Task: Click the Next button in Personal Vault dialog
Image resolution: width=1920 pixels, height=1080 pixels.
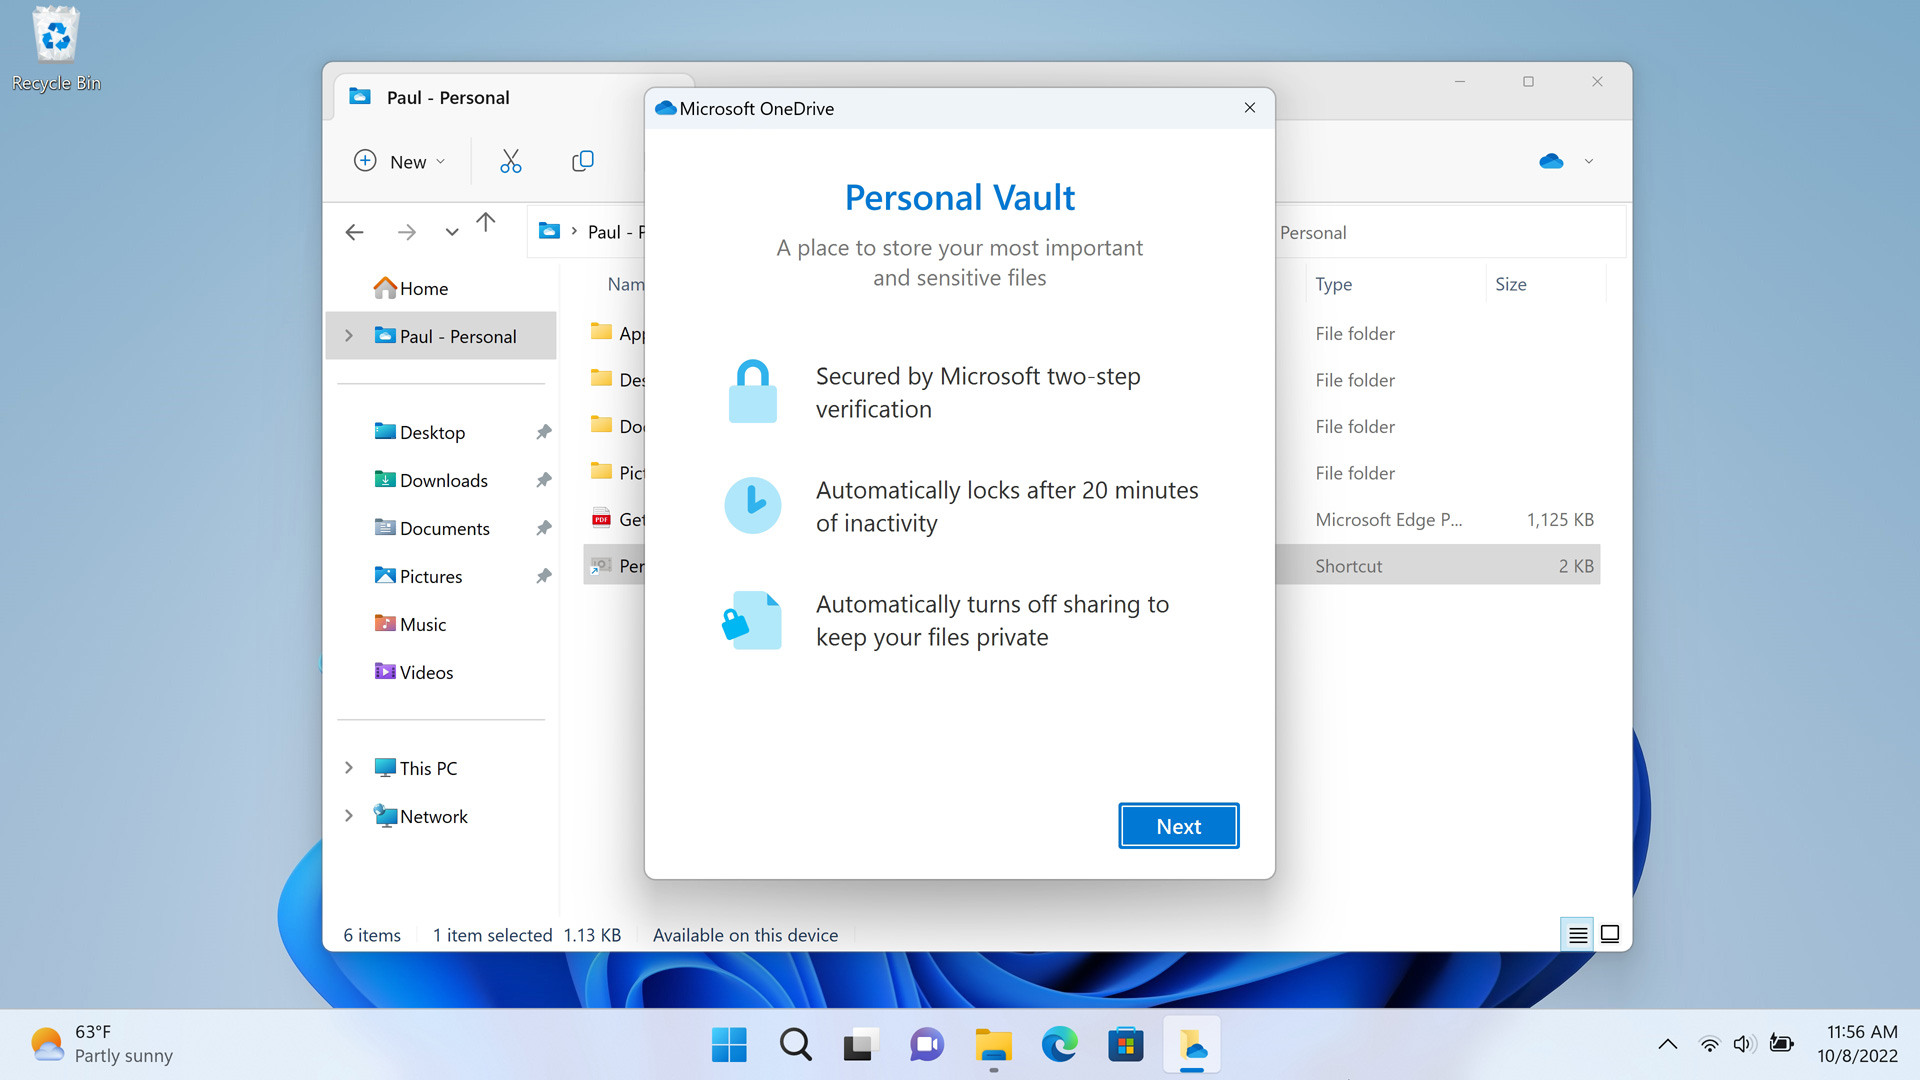Action: [1178, 826]
